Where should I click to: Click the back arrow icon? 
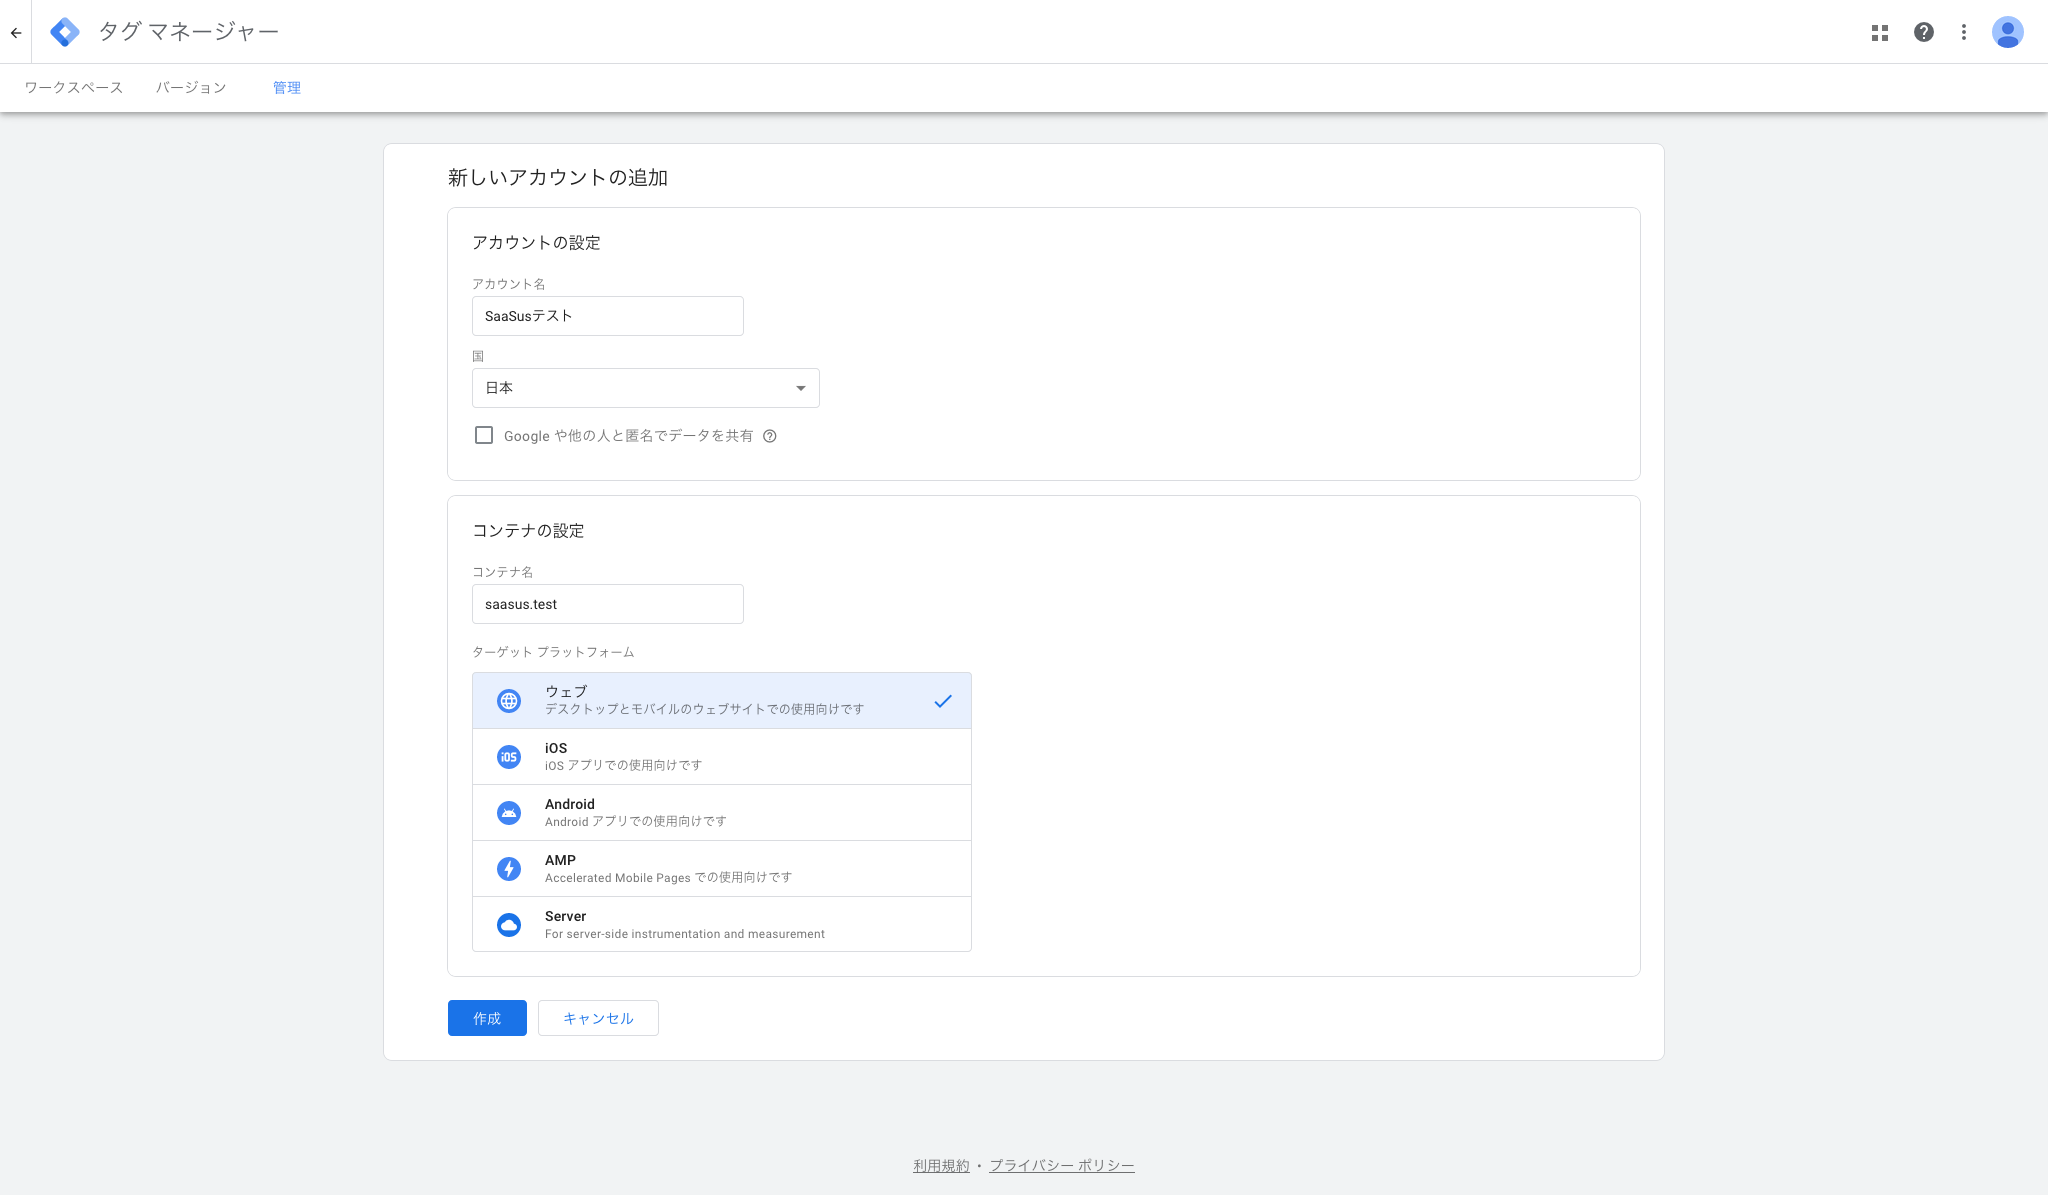pyautogui.click(x=16, y=32)
